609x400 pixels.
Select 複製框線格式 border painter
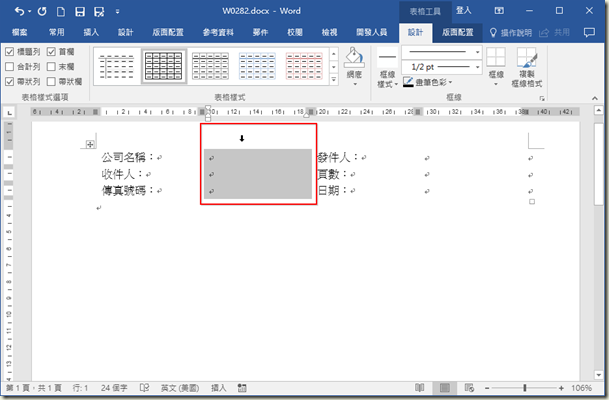tap(527, 67)
